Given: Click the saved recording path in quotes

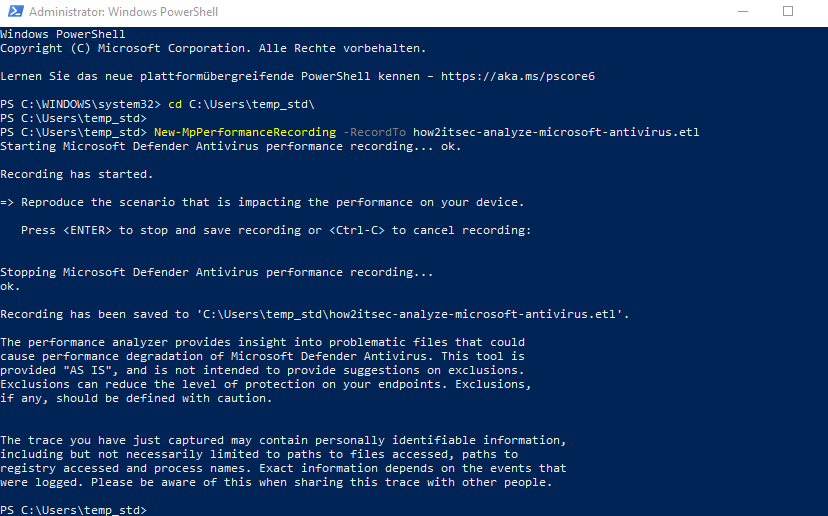Looking at the screenshot, I should (410, 314).
